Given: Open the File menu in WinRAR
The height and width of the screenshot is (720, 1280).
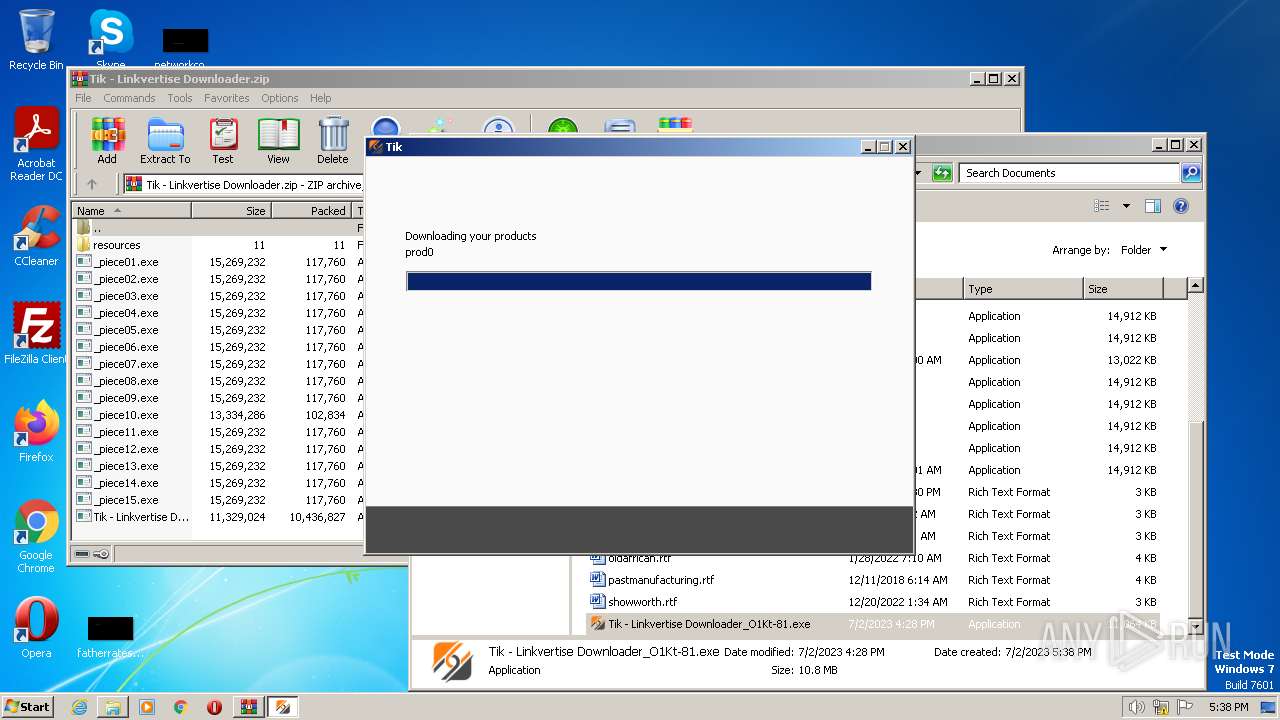Looking at the screenshot, I should click(83, 98).
